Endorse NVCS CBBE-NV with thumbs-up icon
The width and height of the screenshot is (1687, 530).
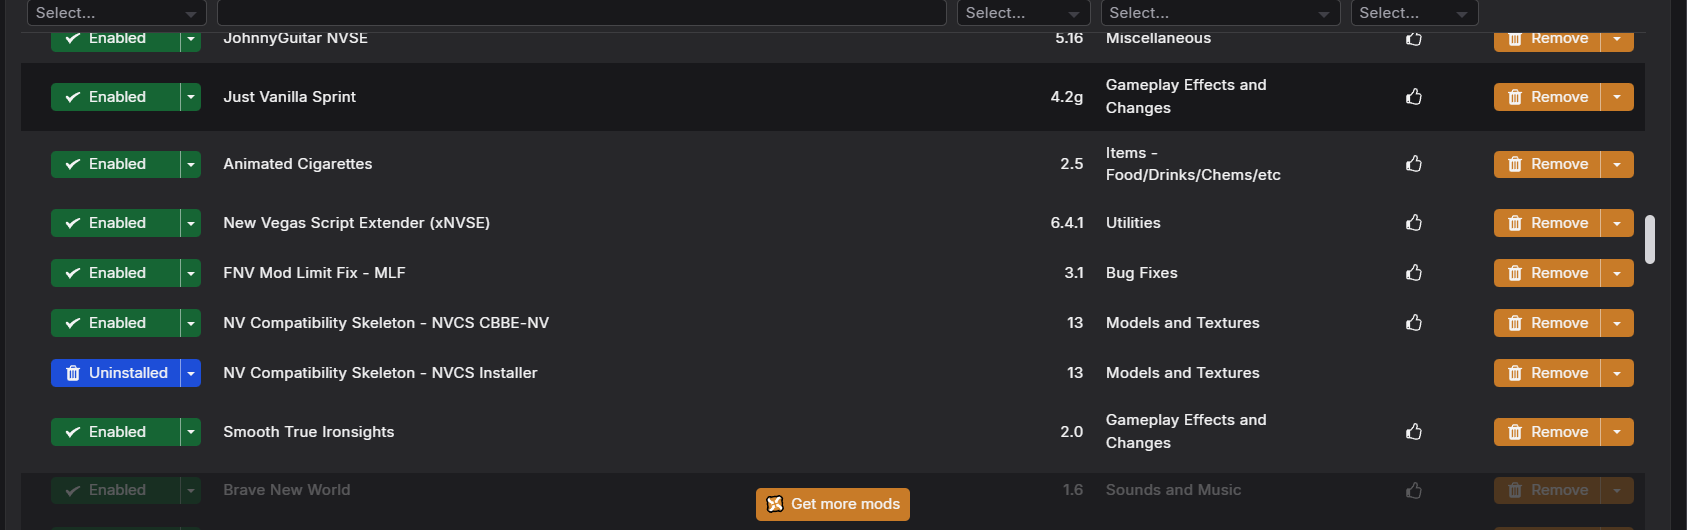point(1414,323)
